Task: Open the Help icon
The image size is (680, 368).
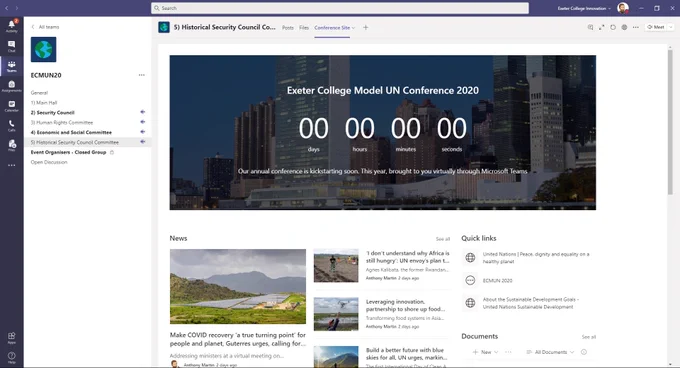Action: coord(12,358)
